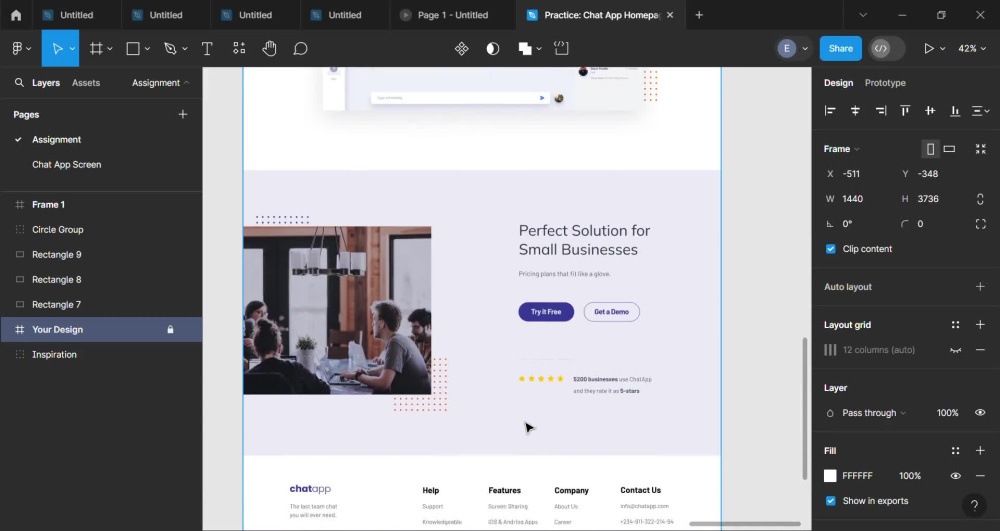Add auto layout to frame
Image resolution: width=1000 pixels, height=531 pixels.
point(980,287)
